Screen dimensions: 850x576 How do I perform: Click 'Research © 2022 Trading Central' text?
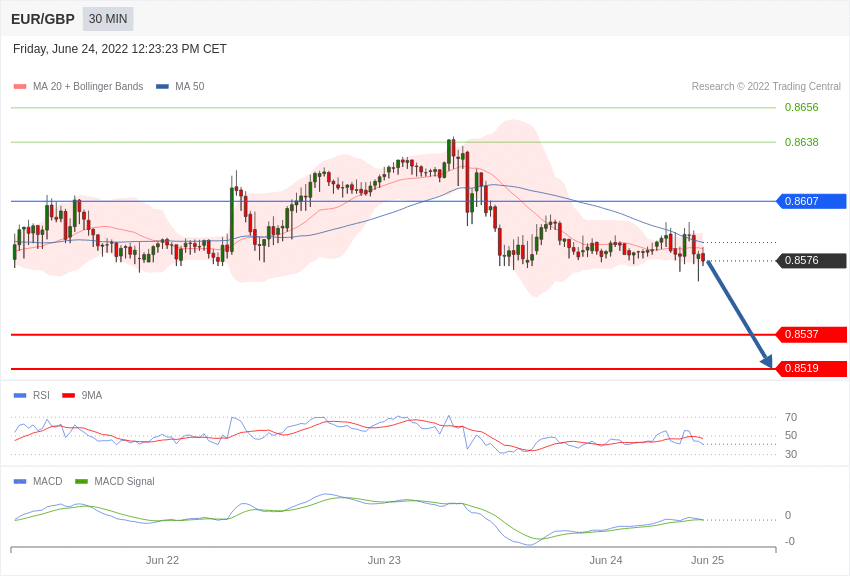pyautogui.click(x=766, y=87)
